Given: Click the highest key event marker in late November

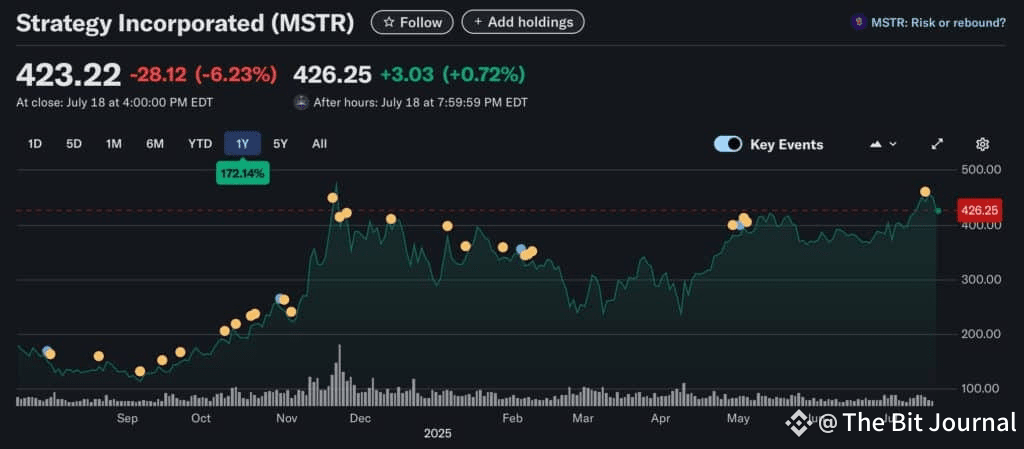Looking at the screenshot, I should [x=332, y=198].
